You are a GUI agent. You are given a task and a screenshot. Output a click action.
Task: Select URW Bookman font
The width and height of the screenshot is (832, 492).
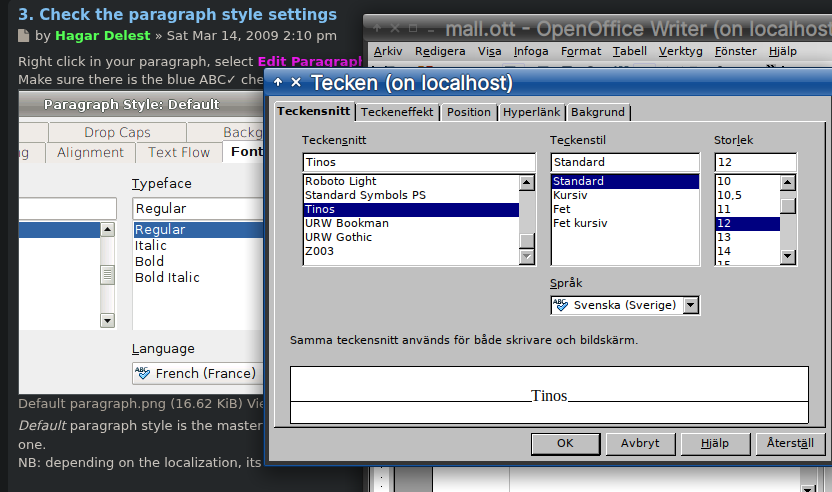click(411, 223)
